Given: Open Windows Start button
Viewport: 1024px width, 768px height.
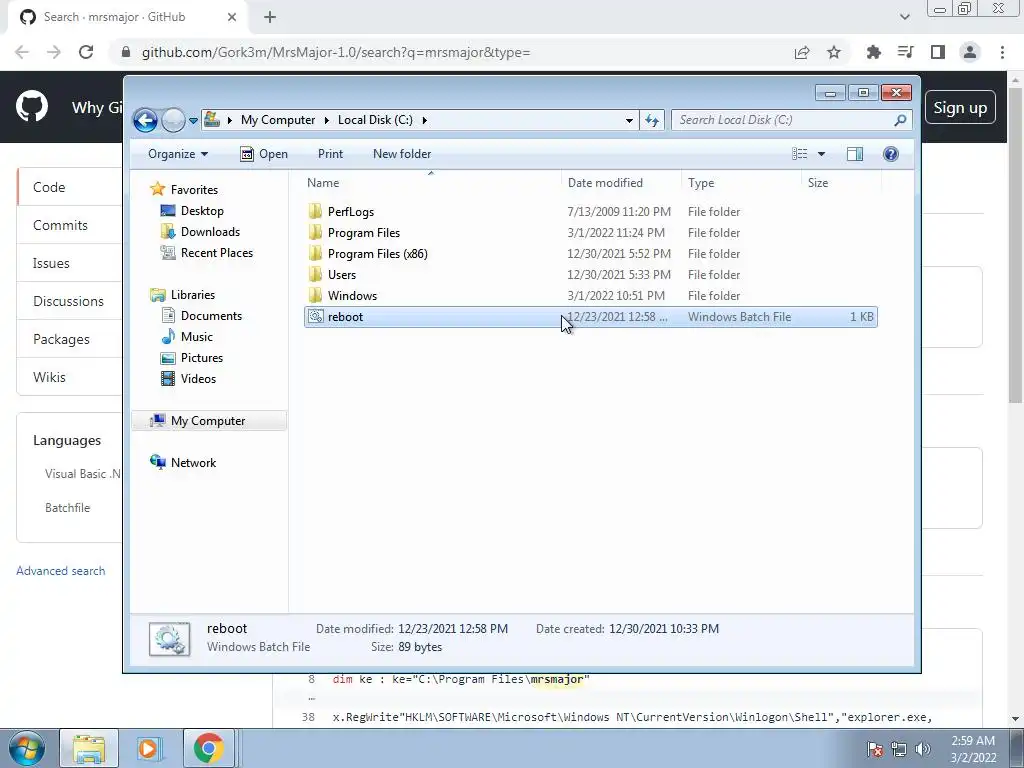Looking at the screenshot, I should pos(27,748).
